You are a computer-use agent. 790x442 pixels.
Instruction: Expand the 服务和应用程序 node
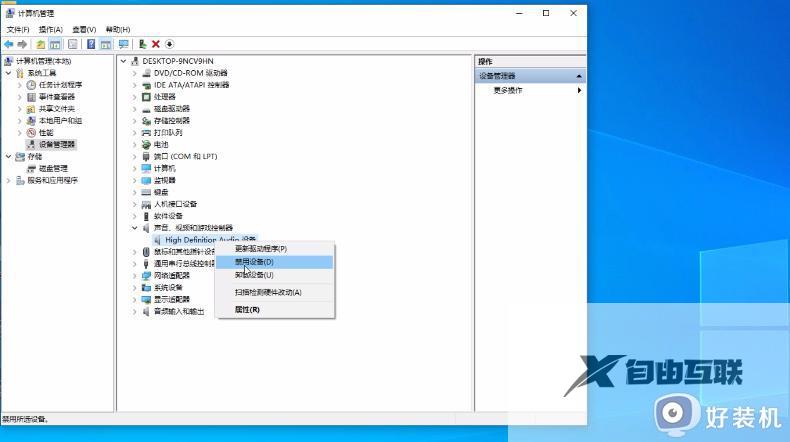9,180
